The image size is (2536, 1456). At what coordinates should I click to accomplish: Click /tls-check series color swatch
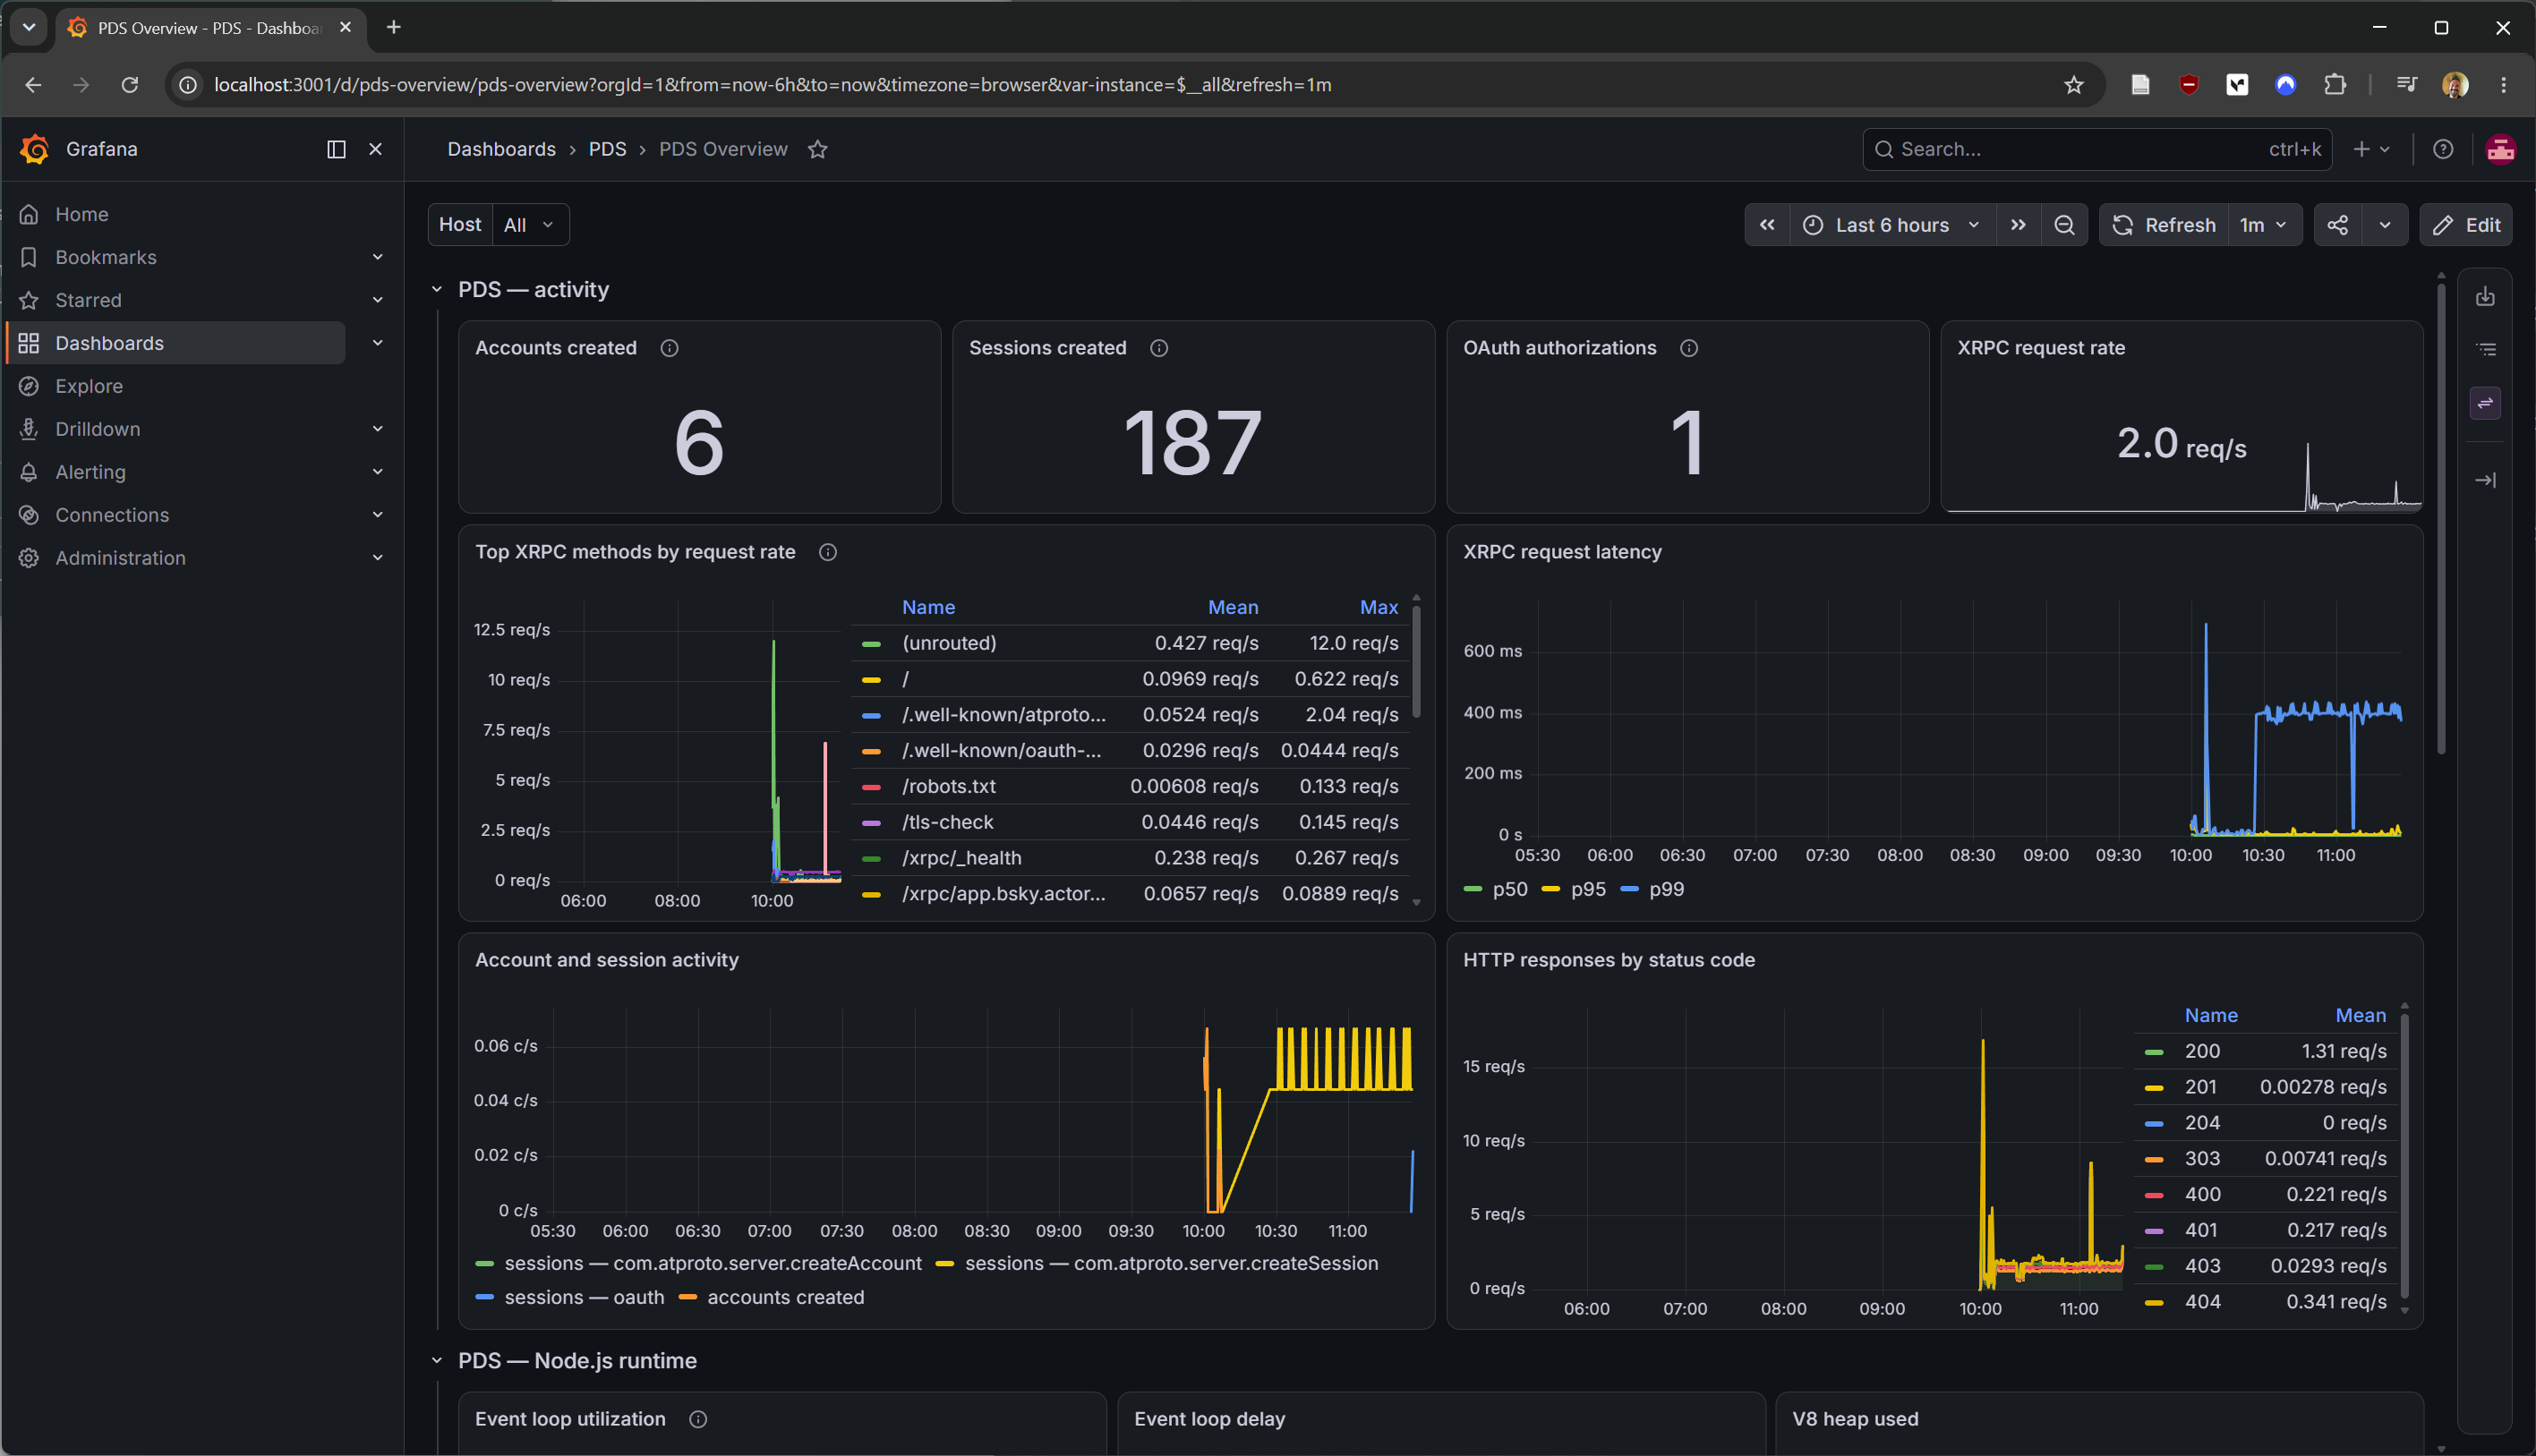[871, 822]
